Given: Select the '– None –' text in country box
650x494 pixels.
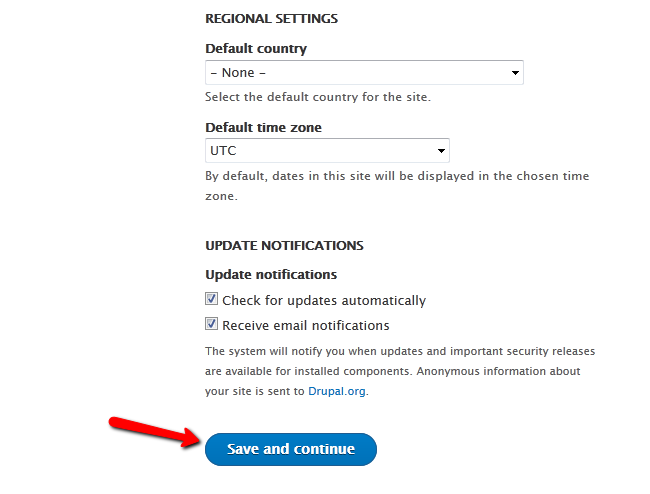Looking at the screenshot, I should (238, 73).
